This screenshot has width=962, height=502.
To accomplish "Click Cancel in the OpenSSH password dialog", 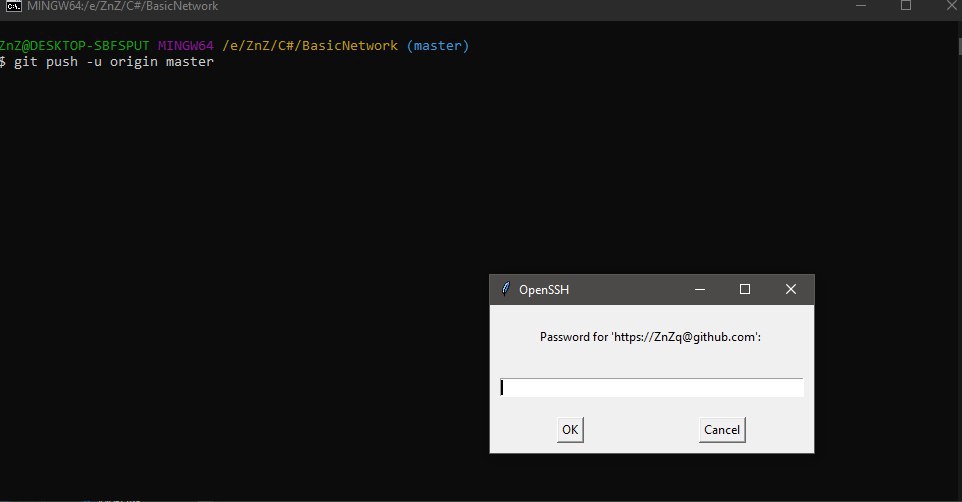I will tap(722, 430).
